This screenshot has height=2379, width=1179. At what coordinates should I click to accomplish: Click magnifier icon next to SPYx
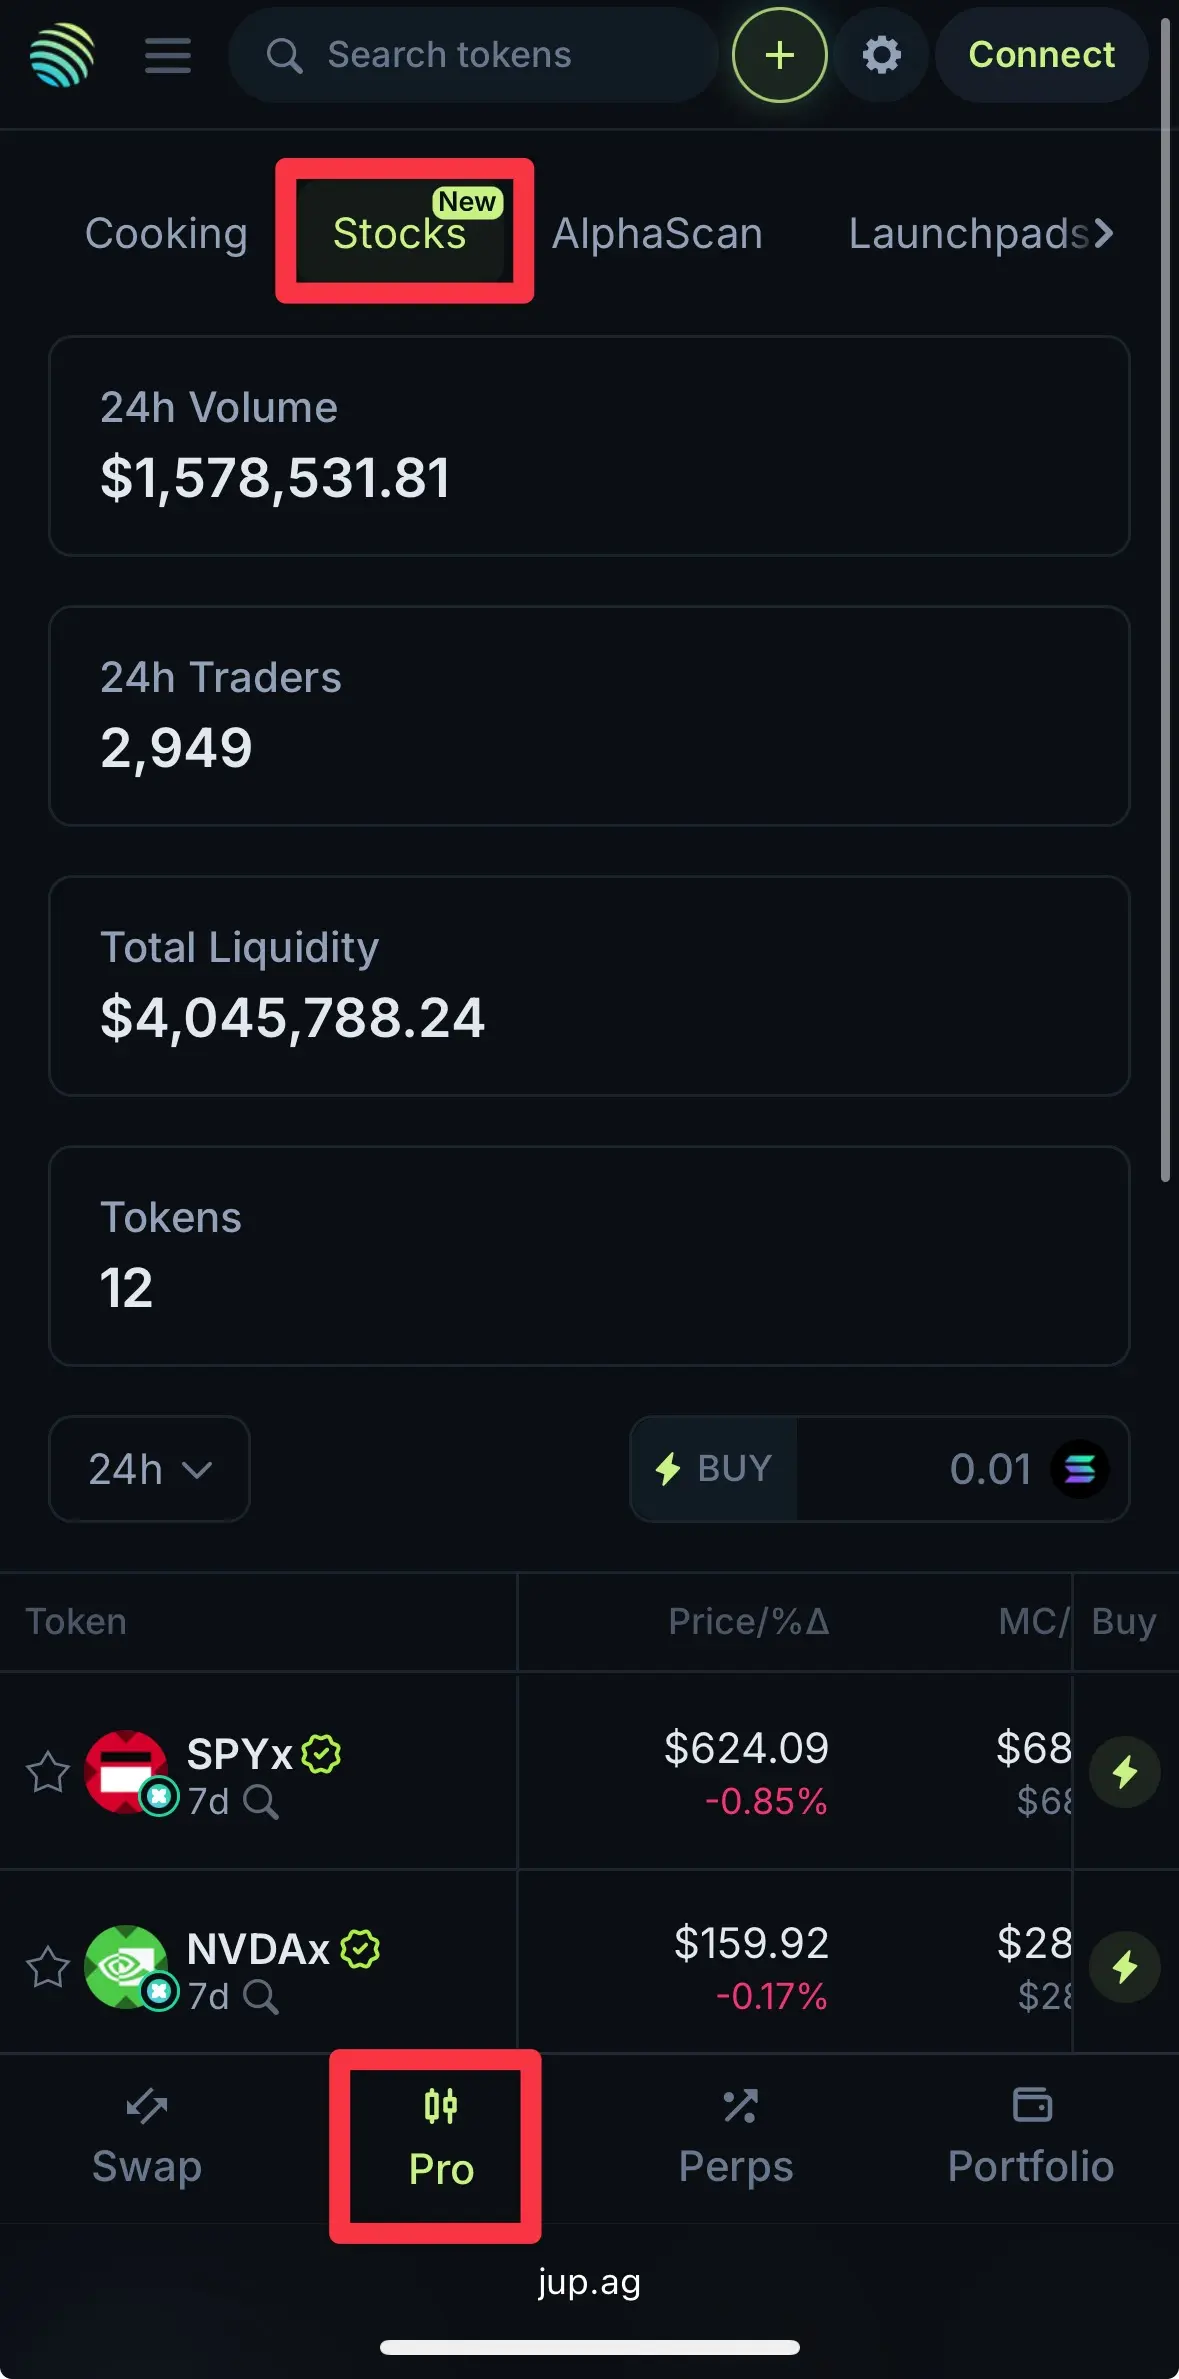click(261, 1802)
